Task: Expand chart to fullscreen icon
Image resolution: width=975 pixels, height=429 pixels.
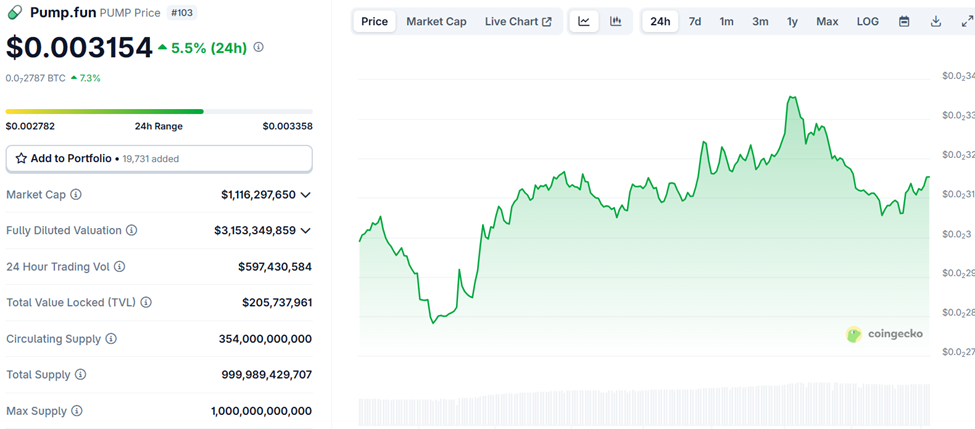Action: tap(966, 21)
